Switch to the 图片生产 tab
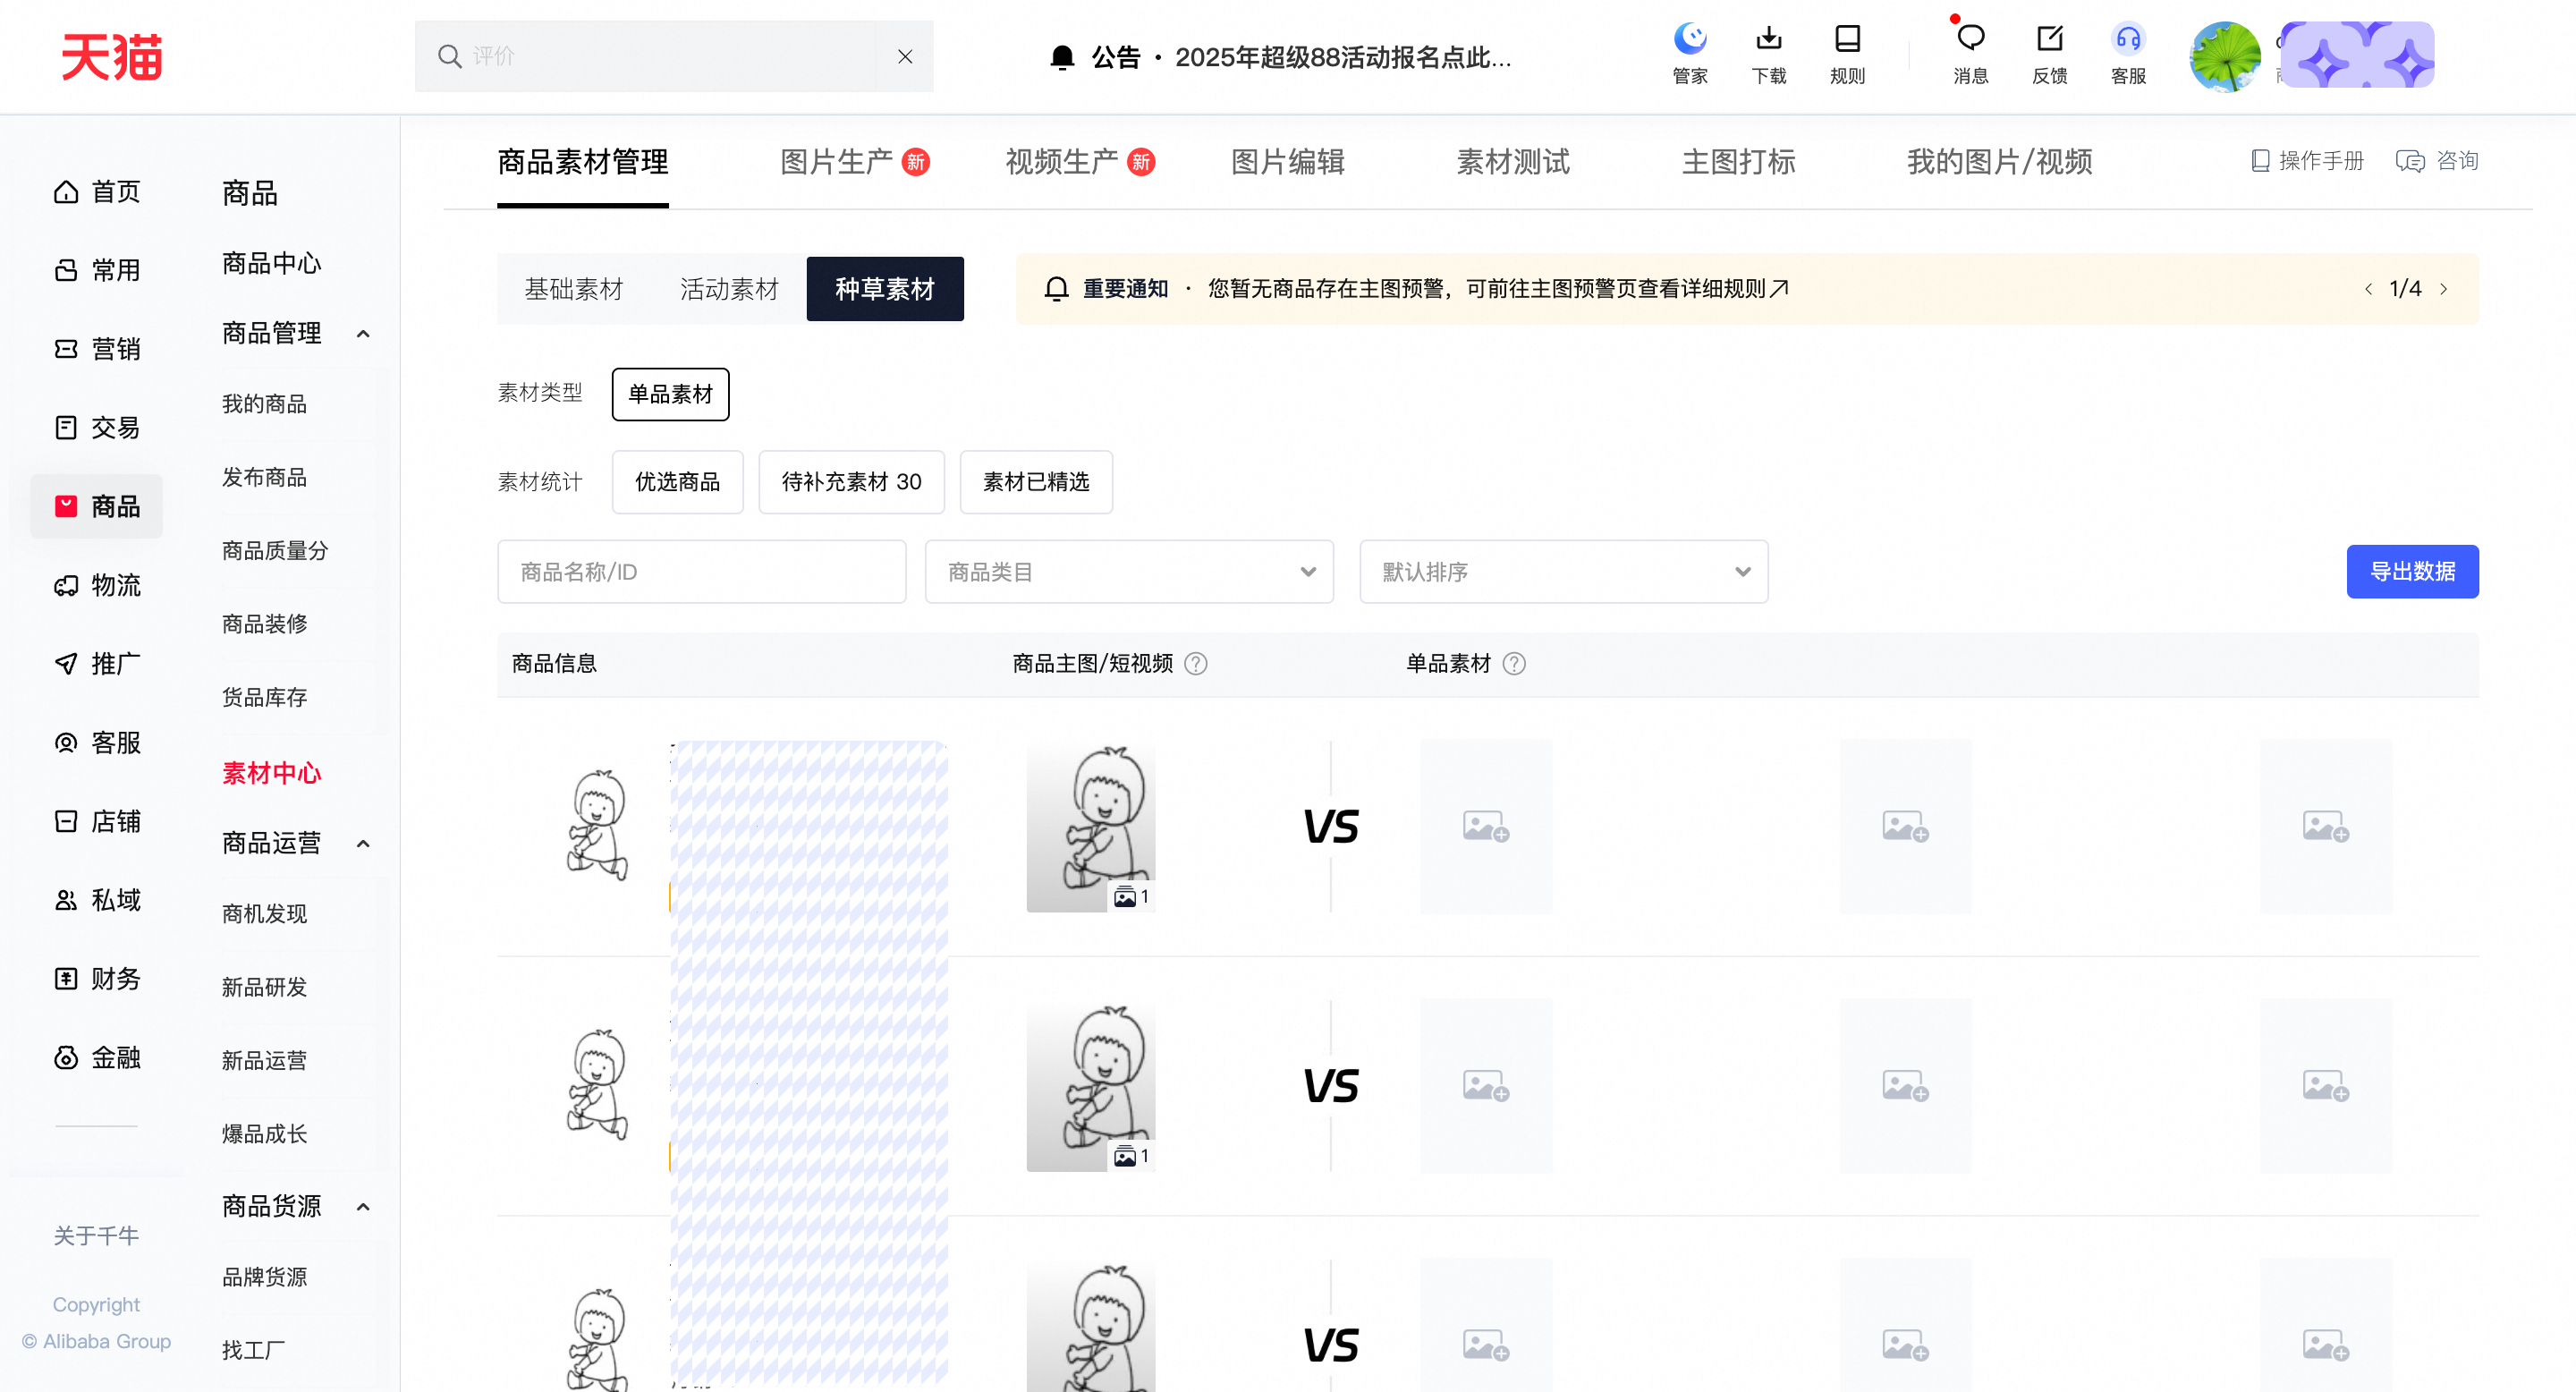Image resolution: width=2576 pixels, height=1392 pixels. click(854, 162)
